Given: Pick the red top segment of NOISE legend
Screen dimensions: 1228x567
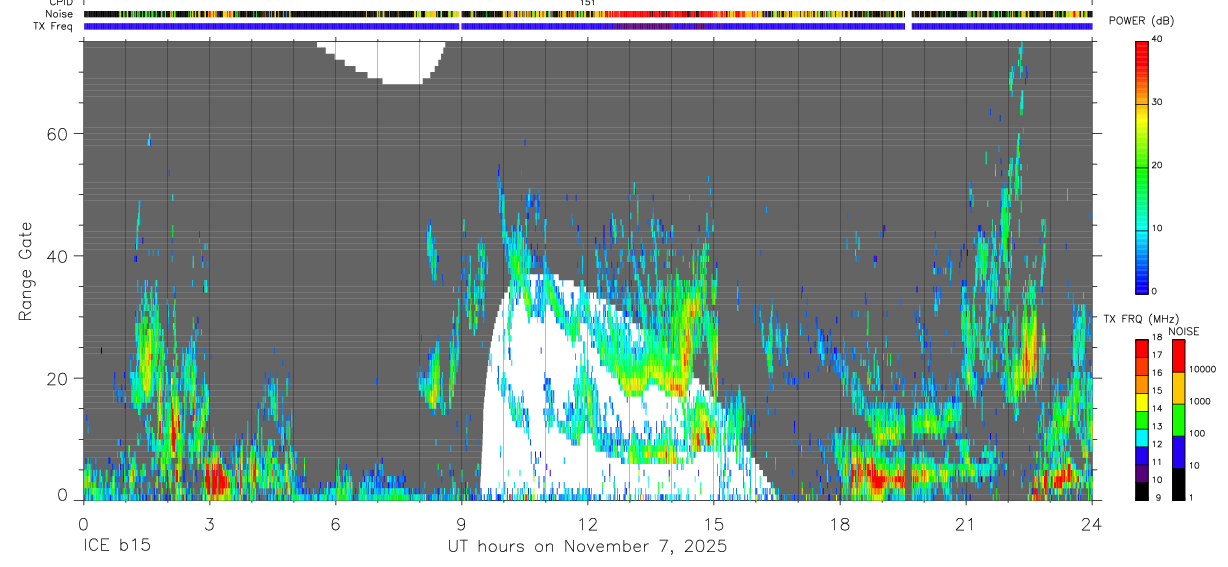Looking at the screenshot, I should point(1178,356).
